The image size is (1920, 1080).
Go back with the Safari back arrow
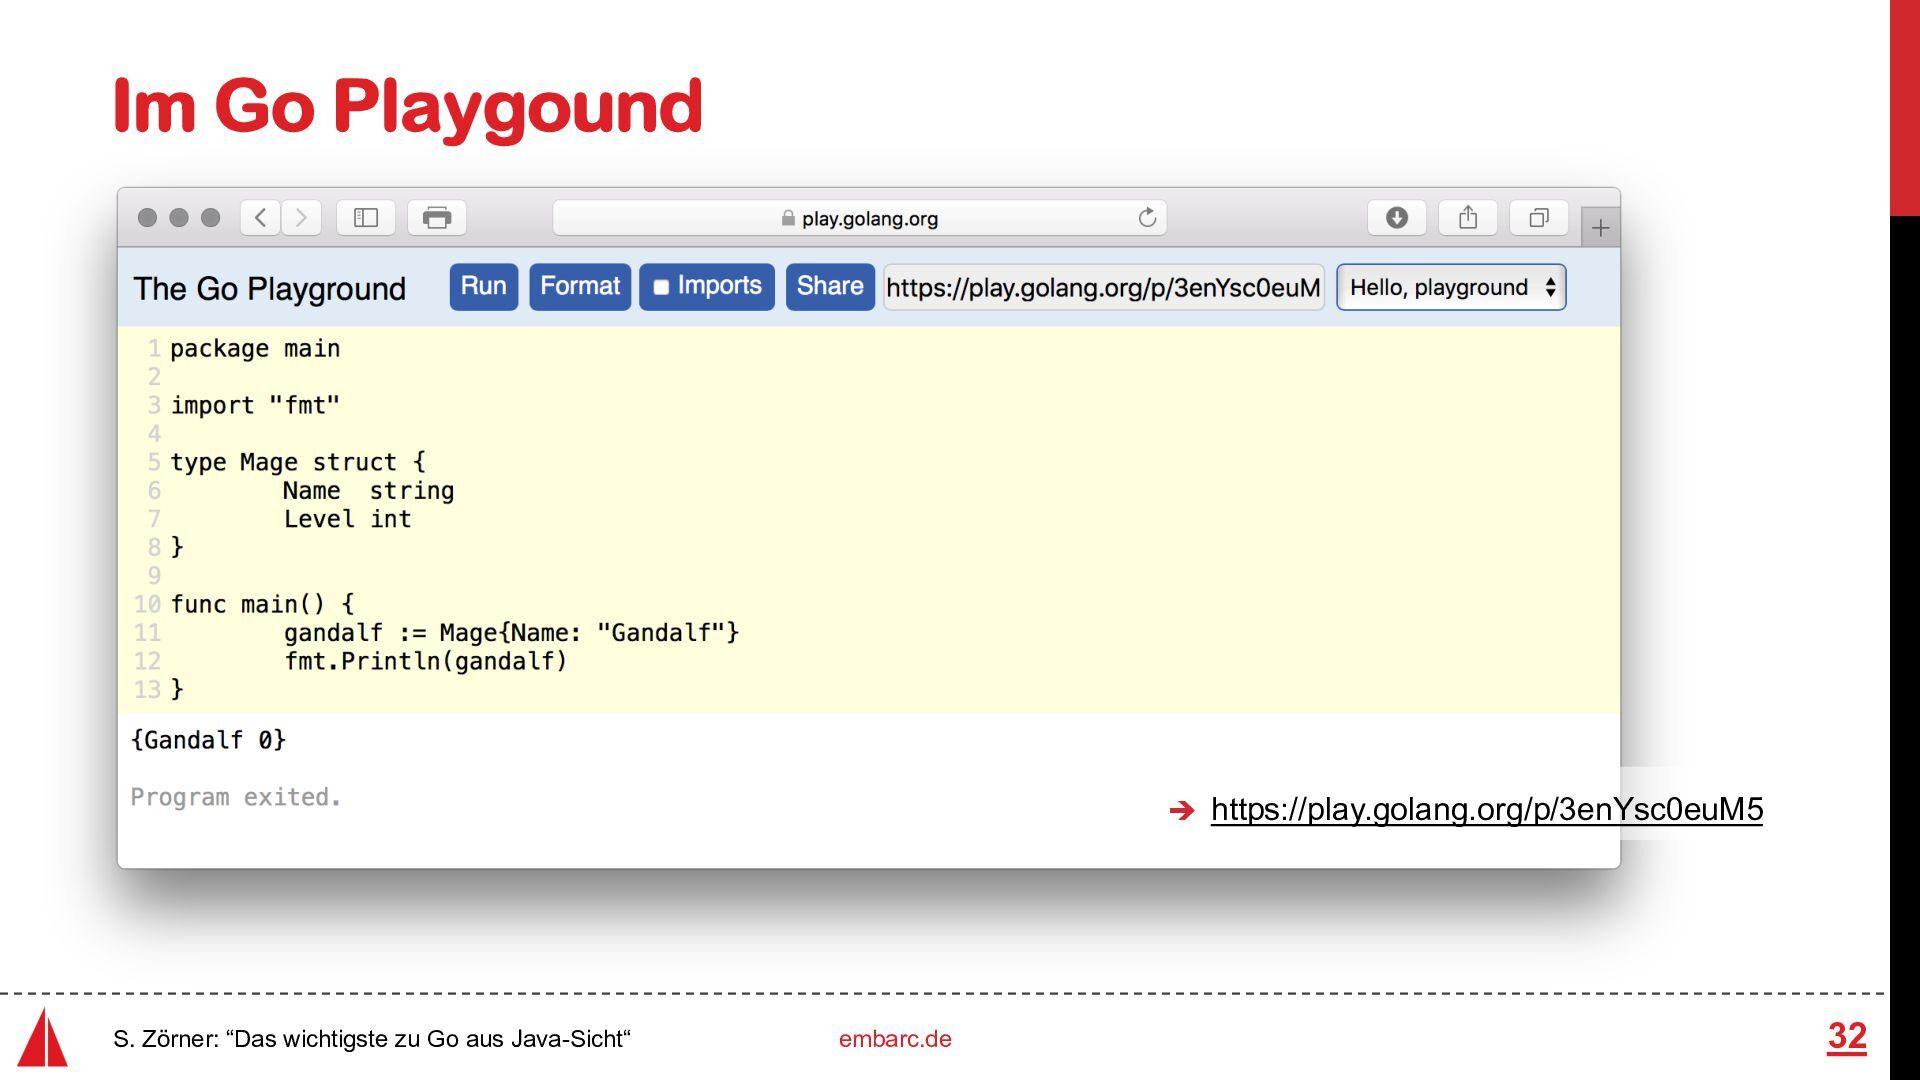[260, 217]
